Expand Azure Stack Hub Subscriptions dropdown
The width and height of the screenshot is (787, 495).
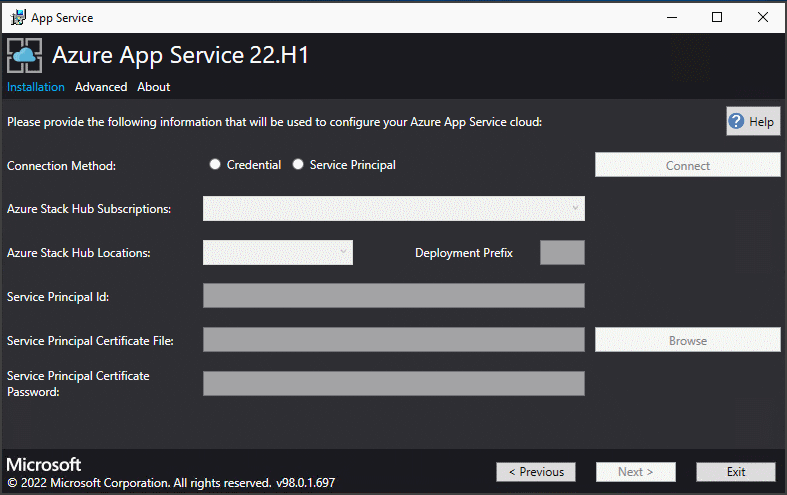click(393, 208)
